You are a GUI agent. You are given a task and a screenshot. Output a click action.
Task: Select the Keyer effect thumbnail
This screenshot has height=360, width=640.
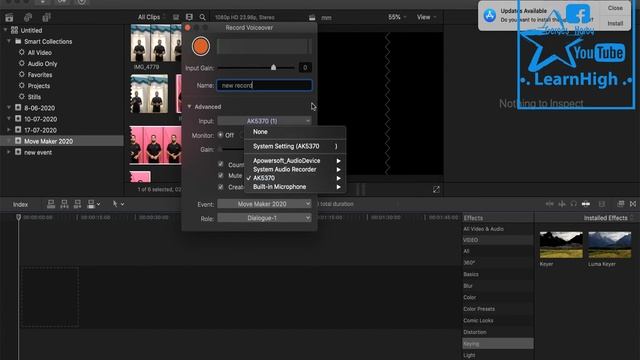[x=561, y=244]
